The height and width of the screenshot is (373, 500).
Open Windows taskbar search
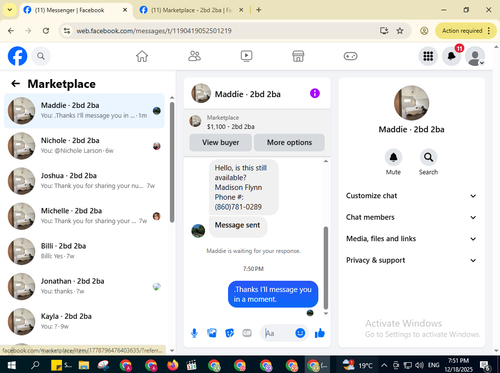35,365
